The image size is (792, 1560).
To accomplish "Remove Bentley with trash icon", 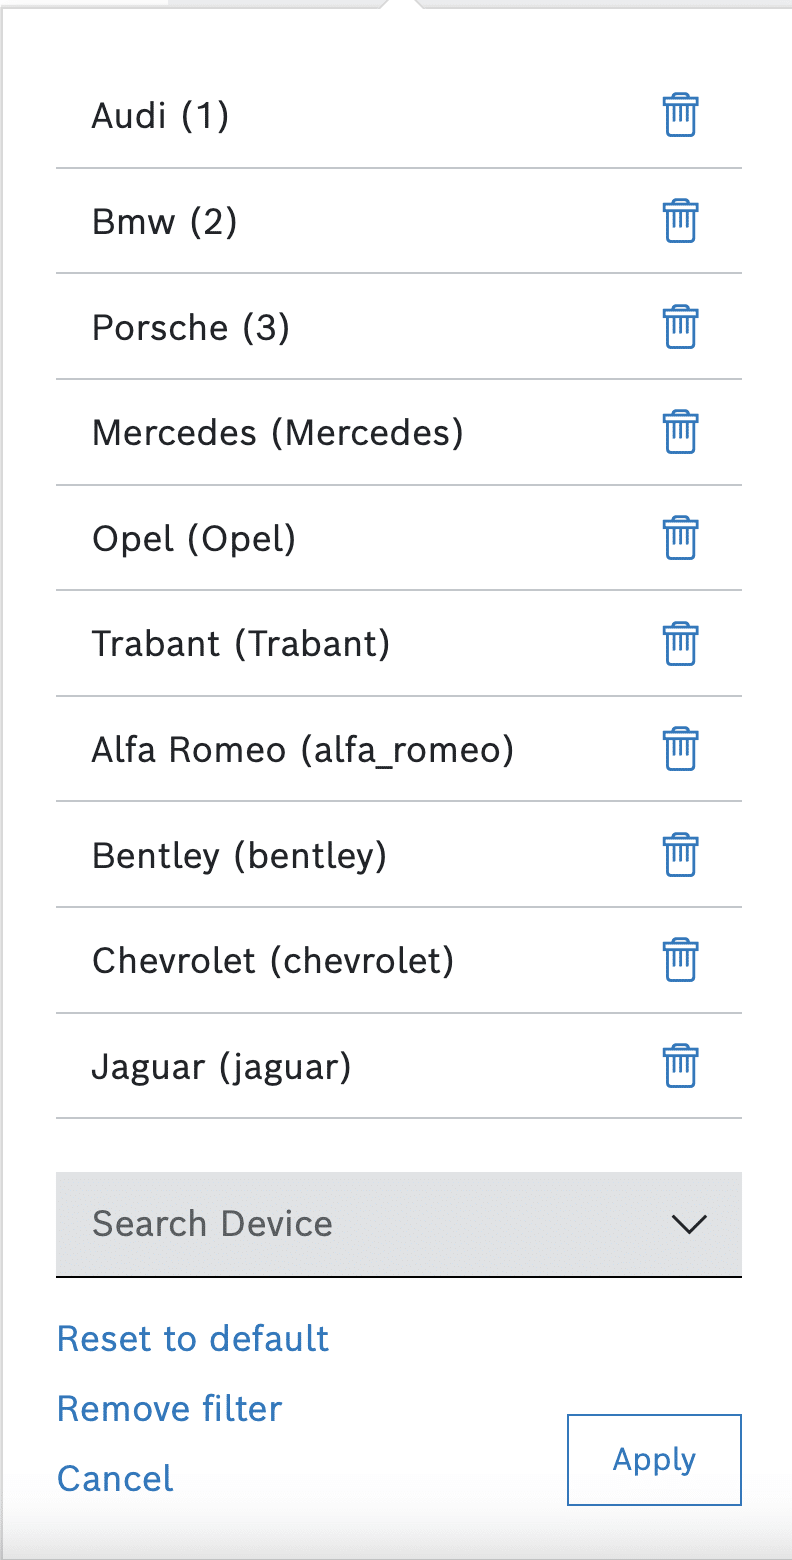I will click(x=680, y=855).
